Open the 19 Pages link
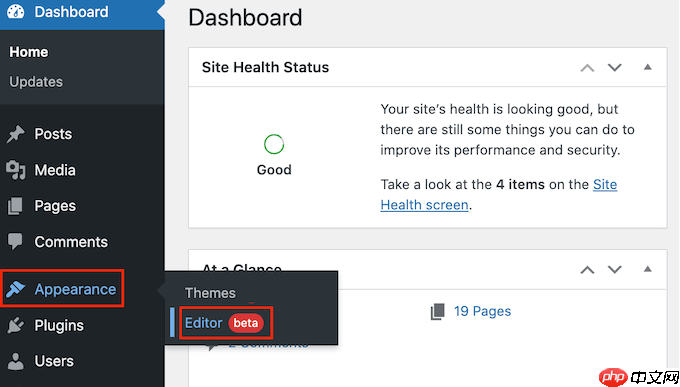Viewport: 680px width, 387px height. coord(482,311)
